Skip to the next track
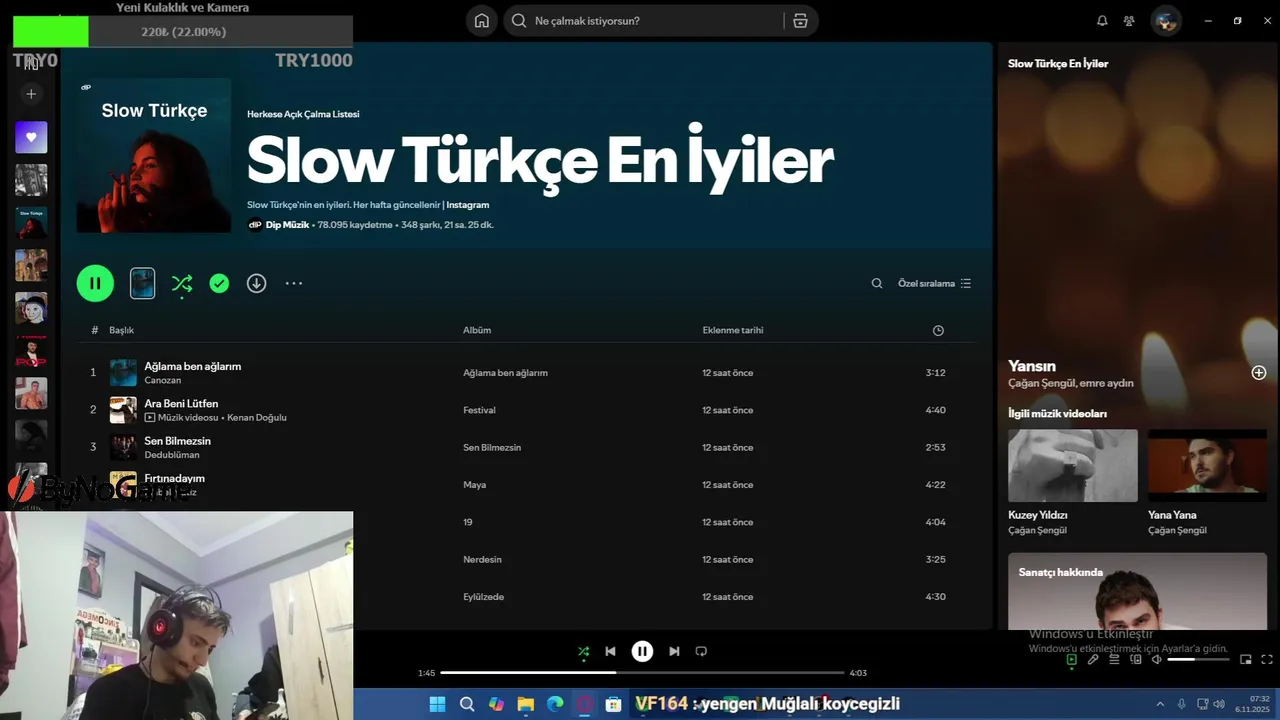 [674, 651]
